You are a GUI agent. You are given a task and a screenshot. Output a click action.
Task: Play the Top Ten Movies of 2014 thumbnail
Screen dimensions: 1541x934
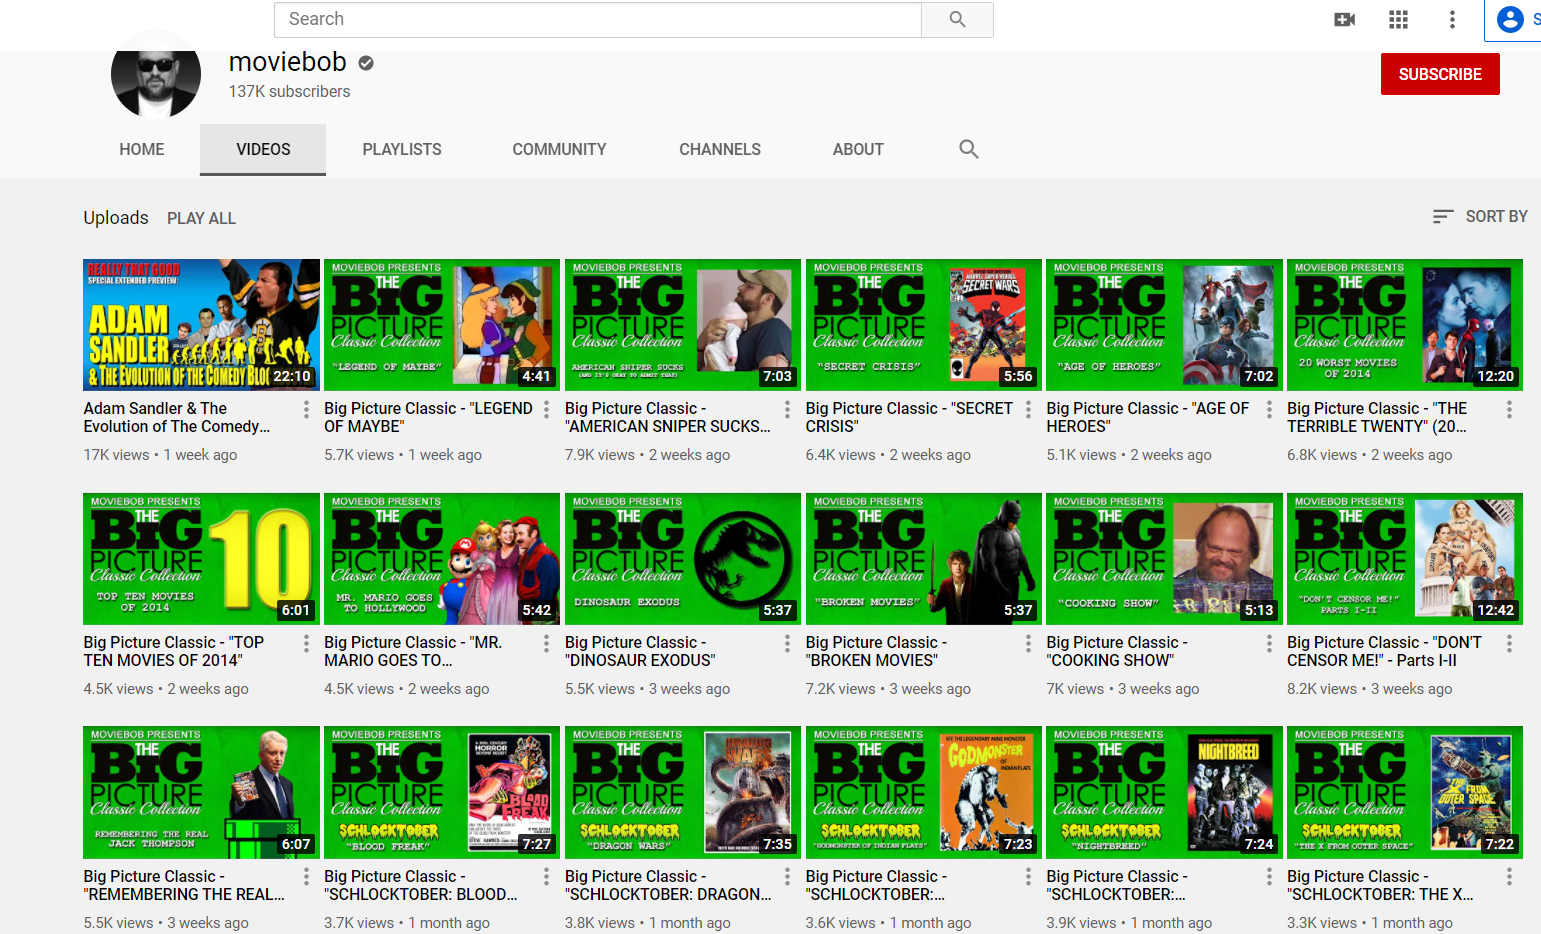click(x=201, y=559)
